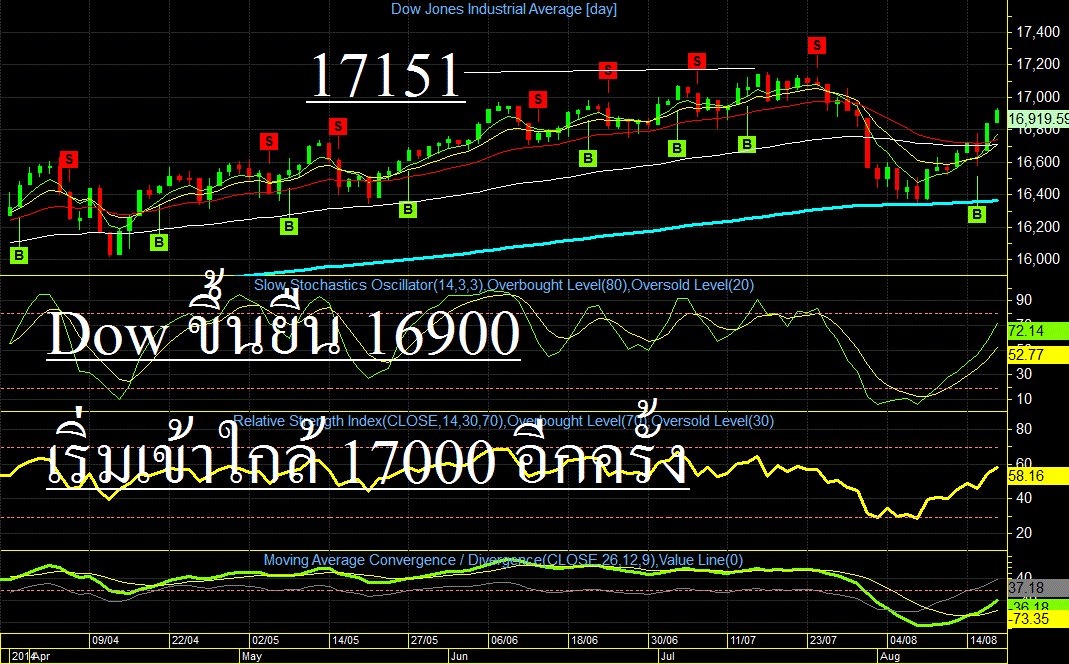
Task: Click the 22/04 date label
Action: 185,640
